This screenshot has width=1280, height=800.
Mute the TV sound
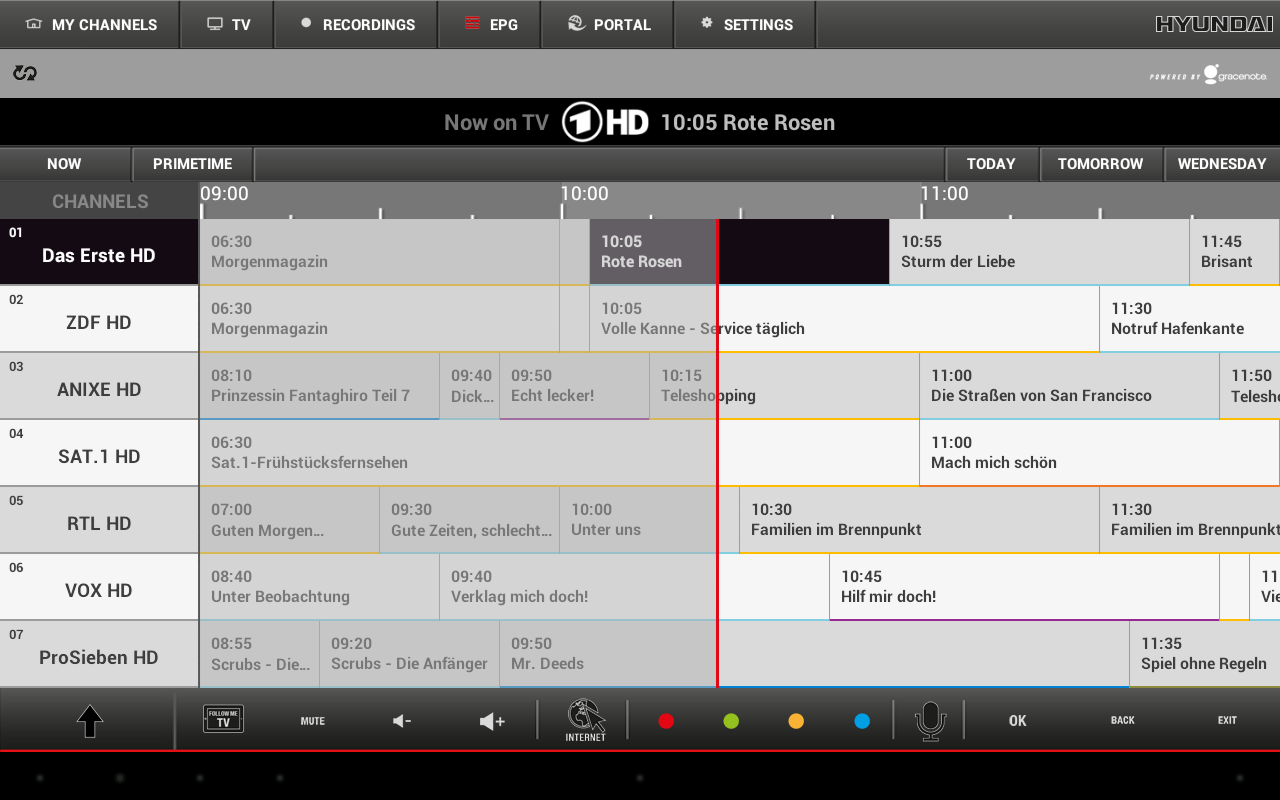click(x=313, y=721)
